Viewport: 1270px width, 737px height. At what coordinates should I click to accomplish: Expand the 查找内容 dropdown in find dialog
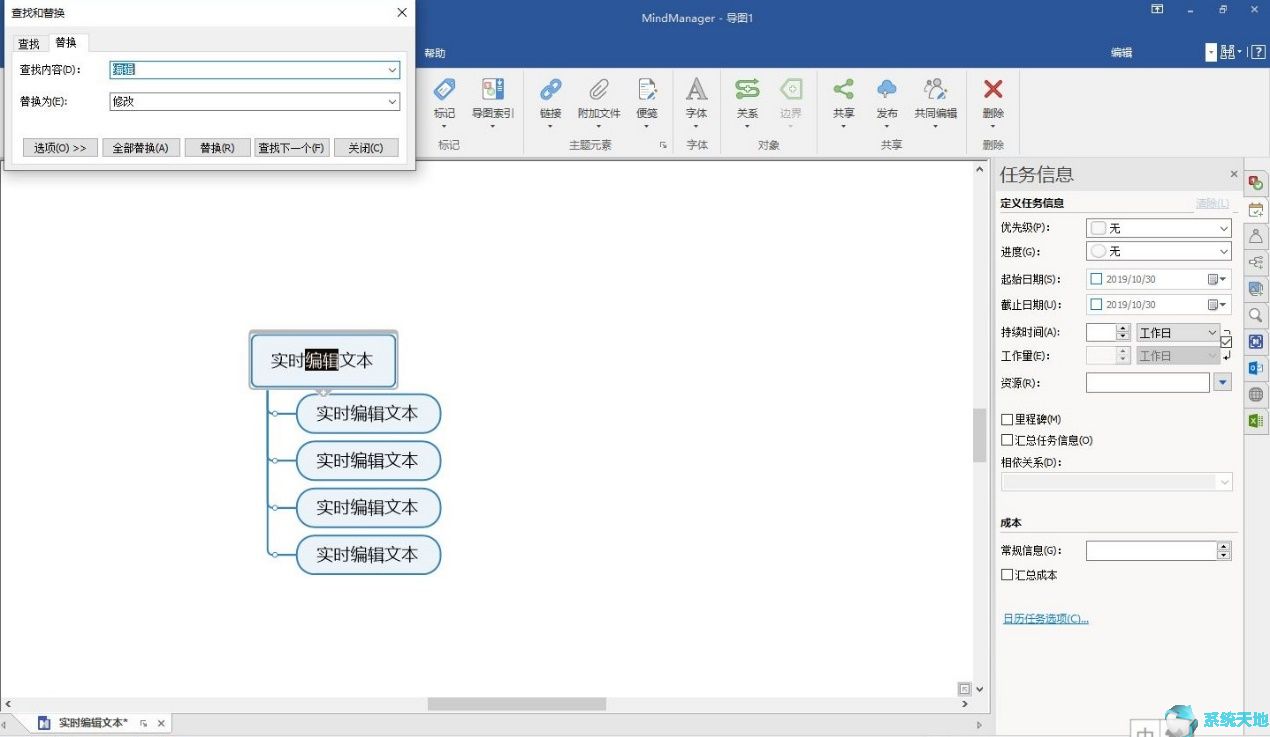(x=392, y=70)
